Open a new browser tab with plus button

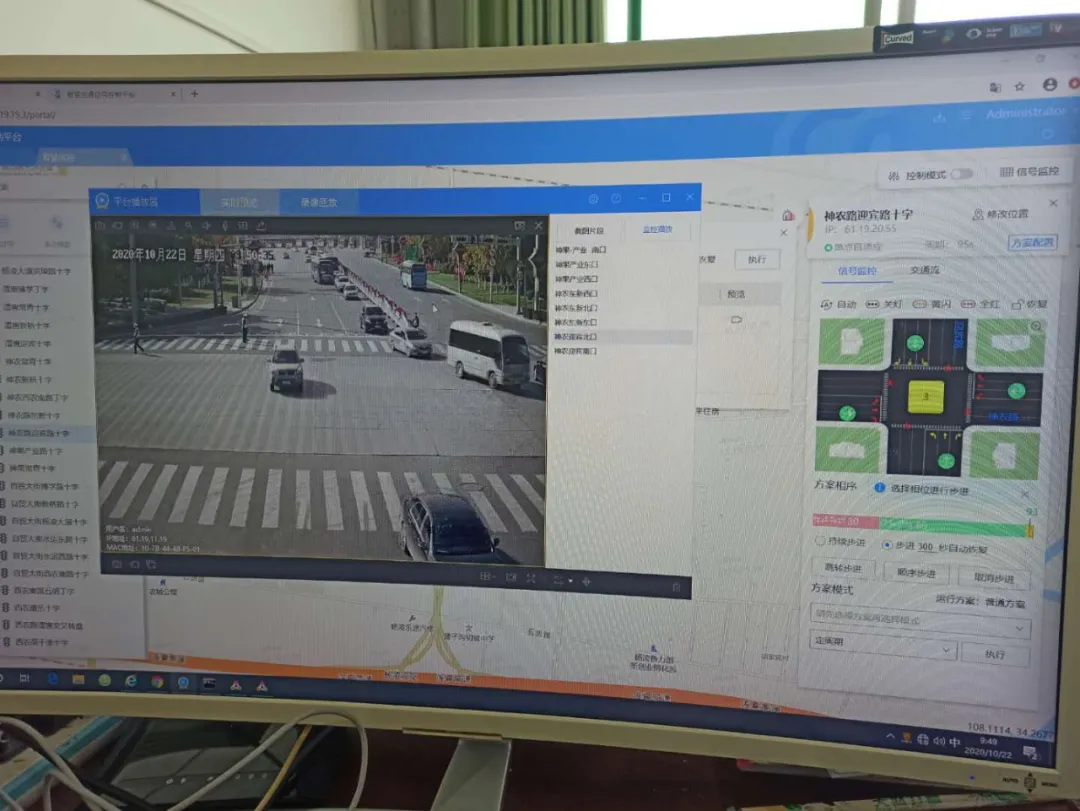194,94
